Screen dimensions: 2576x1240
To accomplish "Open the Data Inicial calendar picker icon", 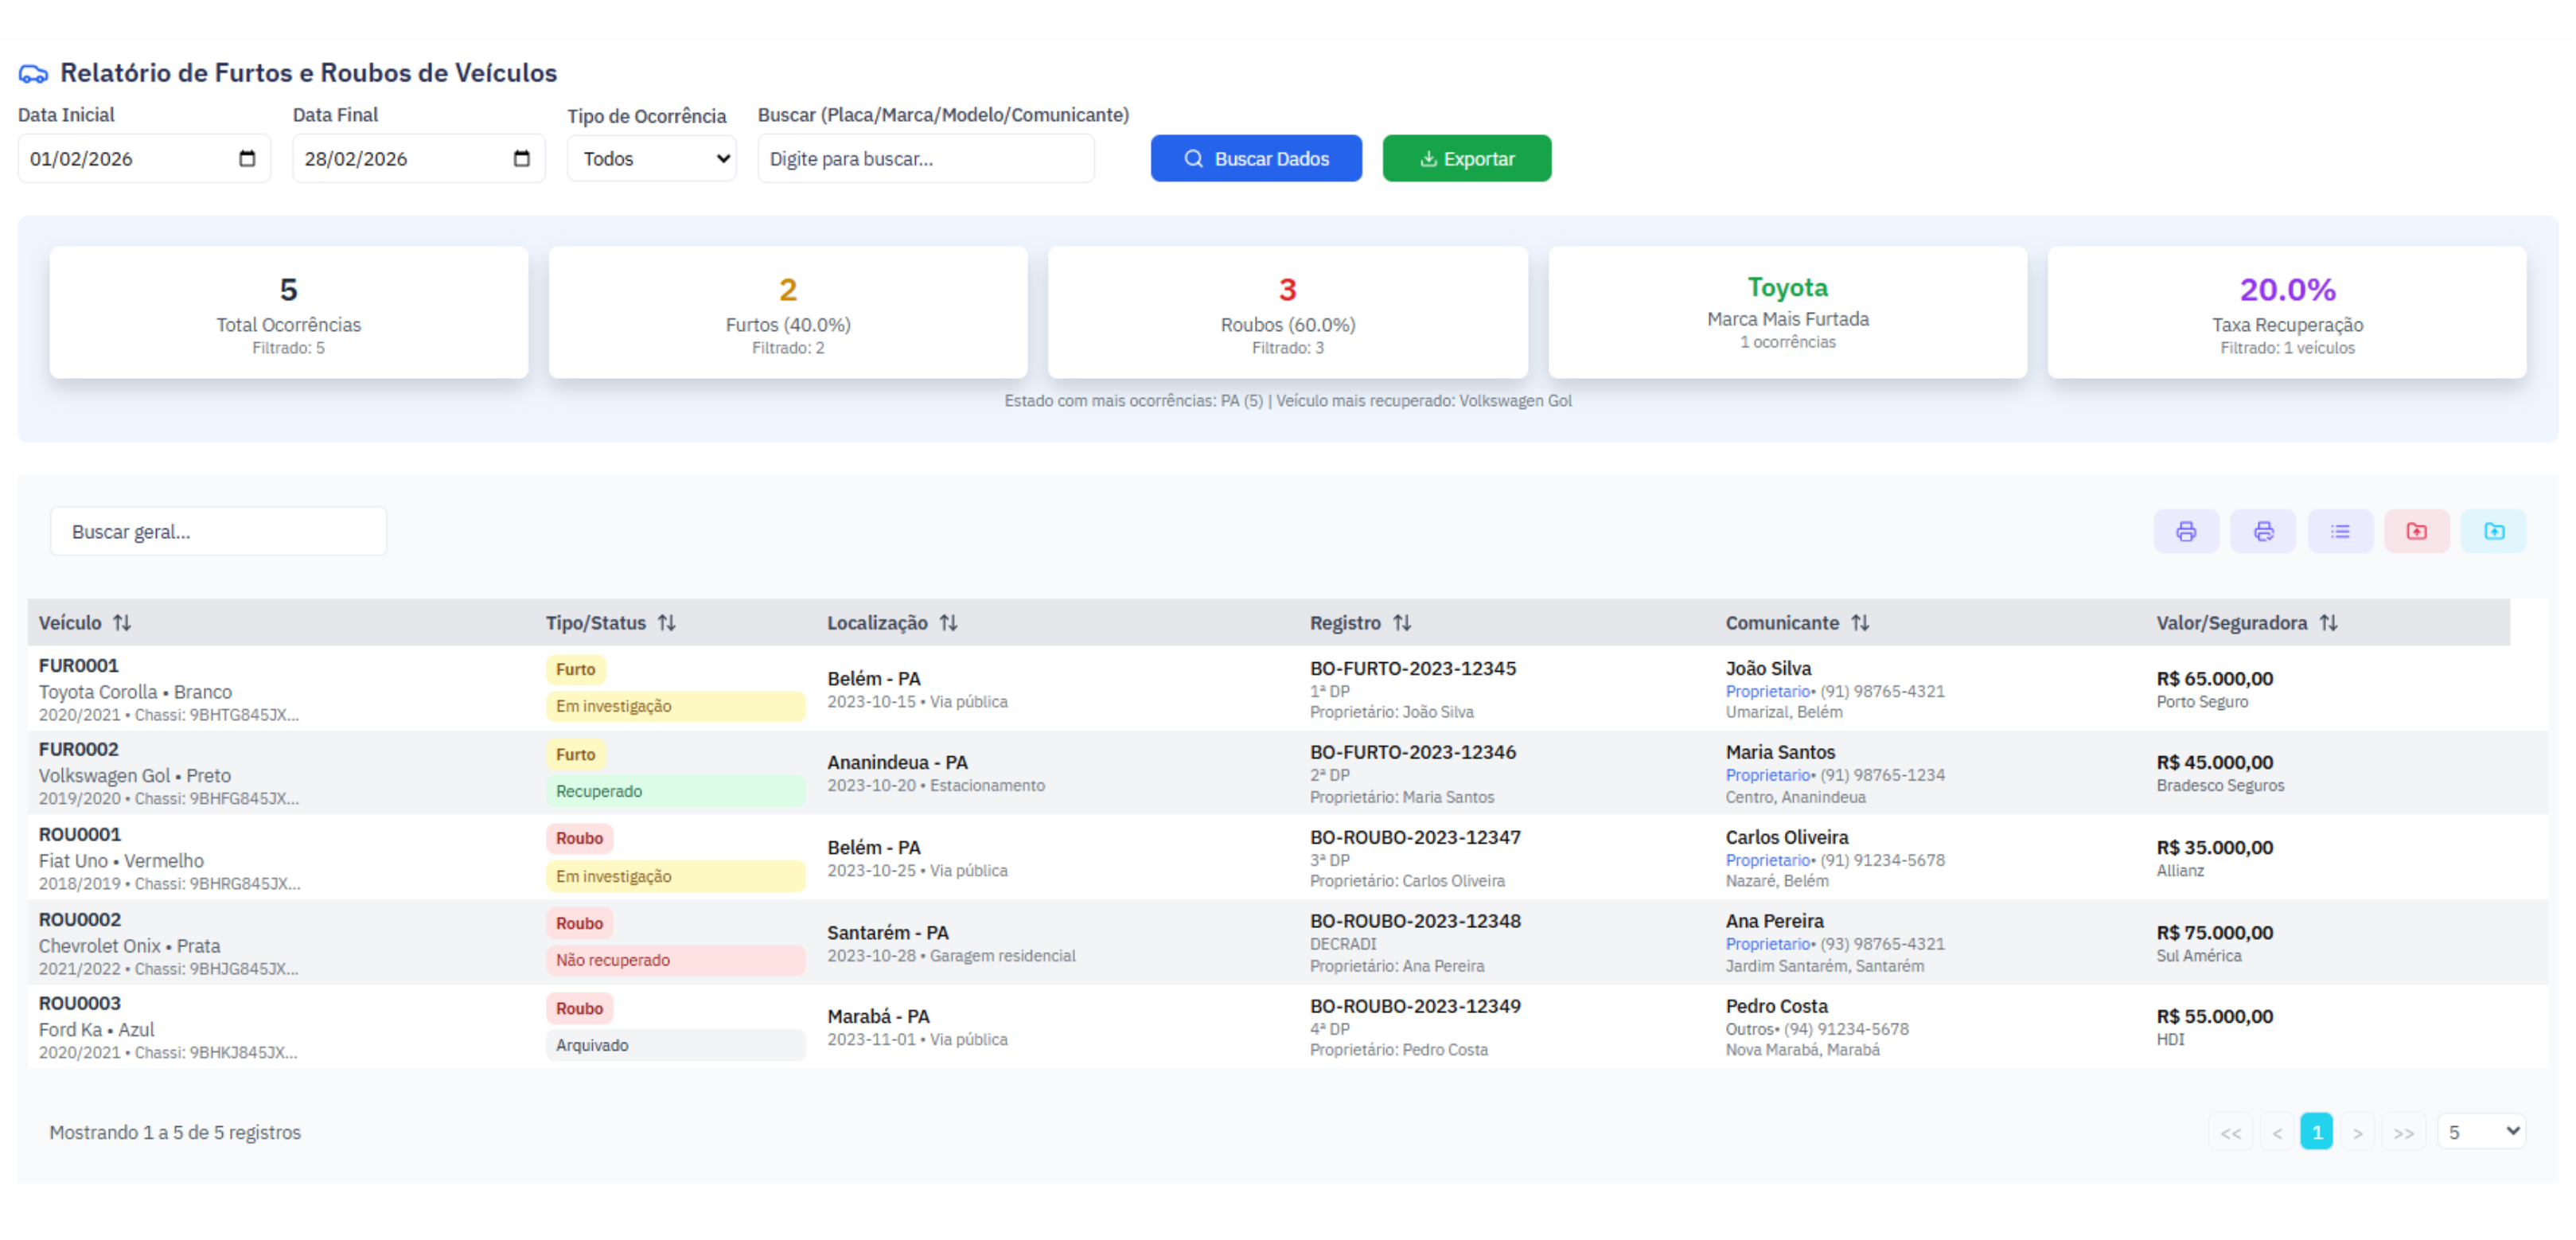I will pos(247,158).
